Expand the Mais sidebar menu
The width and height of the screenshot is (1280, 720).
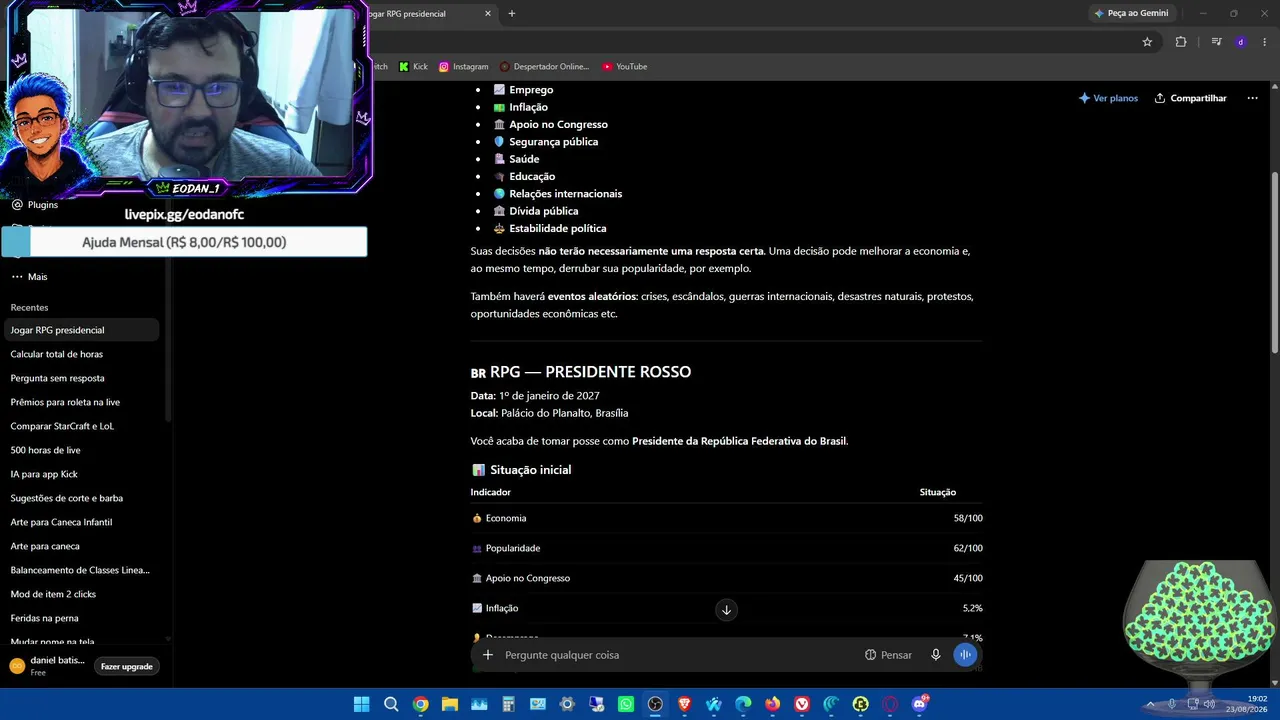coord(30,276)
